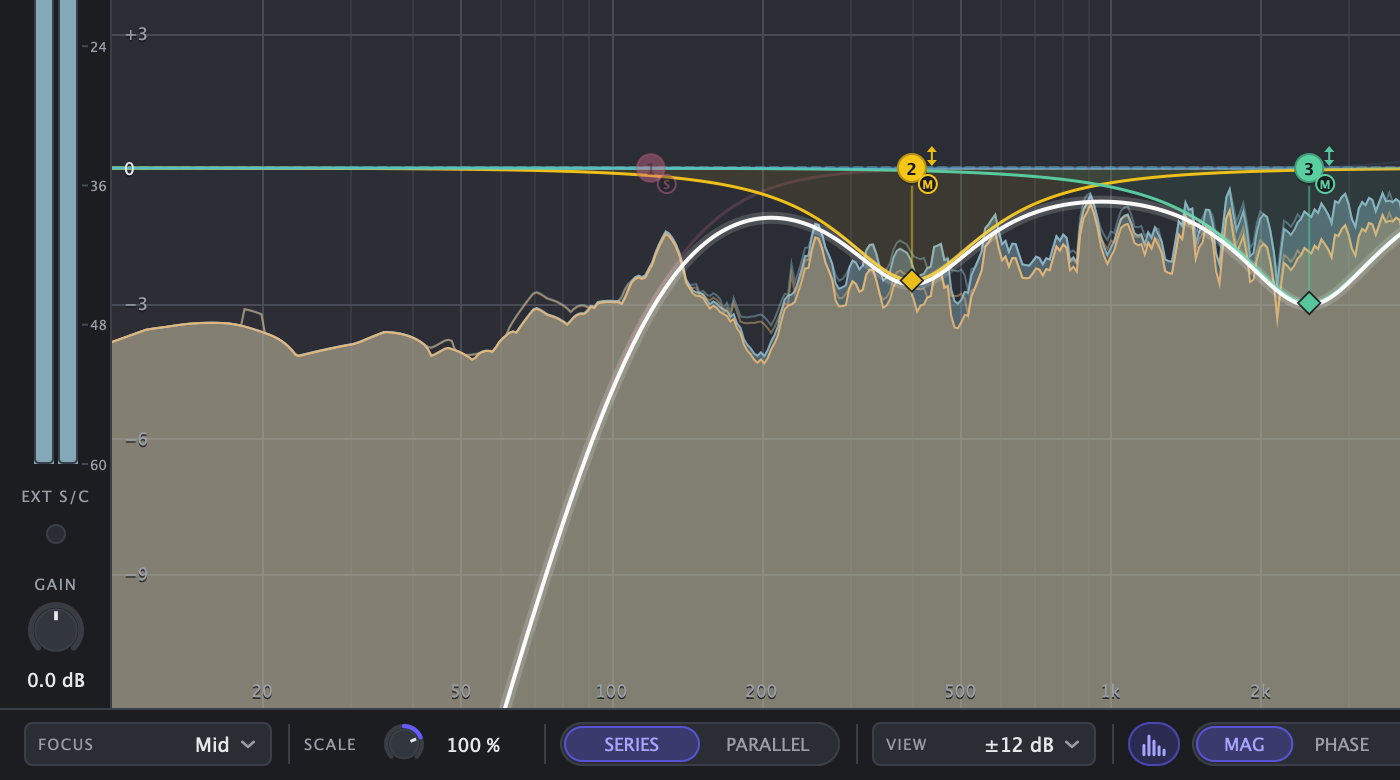The height and width of the screenshot is (780, 1400).
Task: Click the 100 Hz frequency label
Action: tap(611, 691)
